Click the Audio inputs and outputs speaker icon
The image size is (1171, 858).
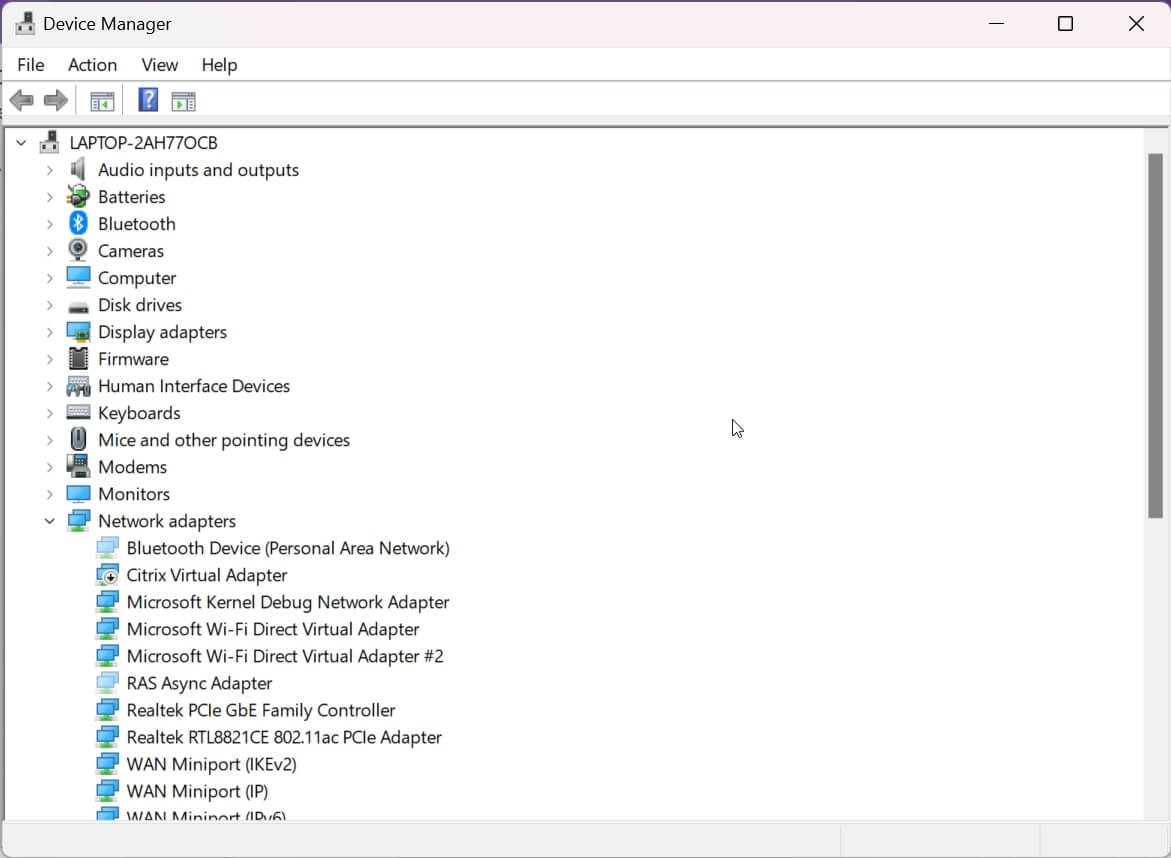click(x=78, y=170)
